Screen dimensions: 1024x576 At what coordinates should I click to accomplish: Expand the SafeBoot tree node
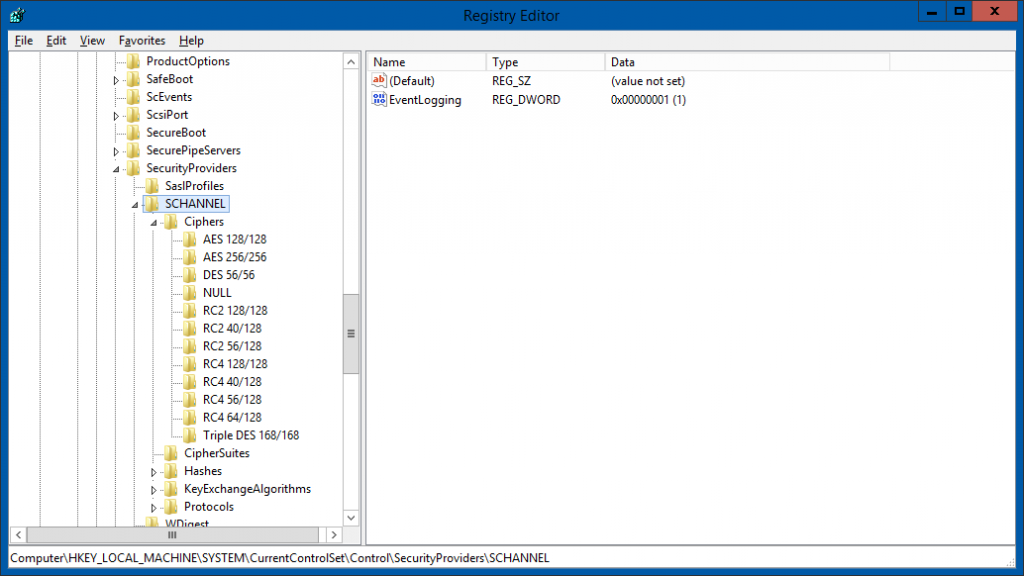115,78
